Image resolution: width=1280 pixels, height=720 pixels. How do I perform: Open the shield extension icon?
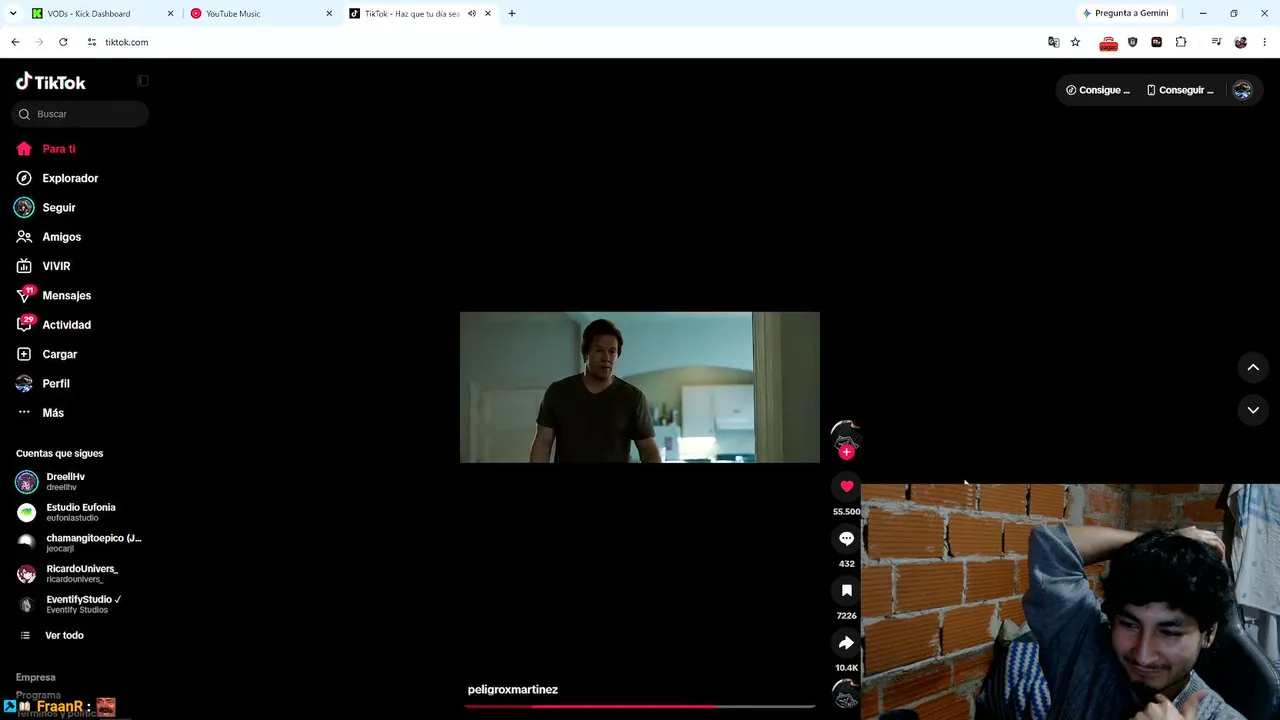click(1132, 42)
